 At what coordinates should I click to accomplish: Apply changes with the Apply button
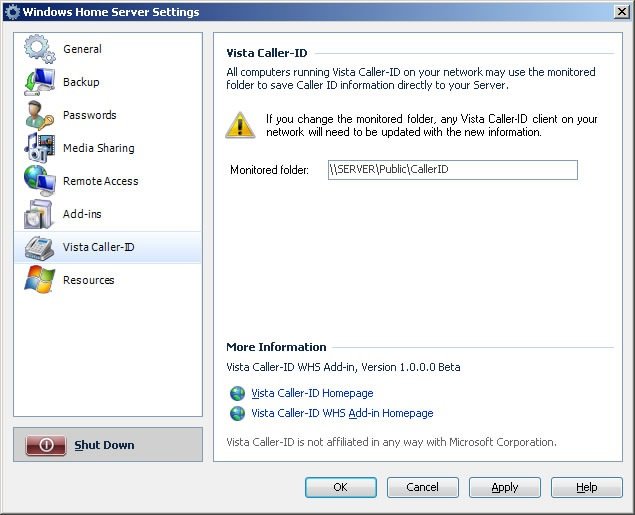505,487
